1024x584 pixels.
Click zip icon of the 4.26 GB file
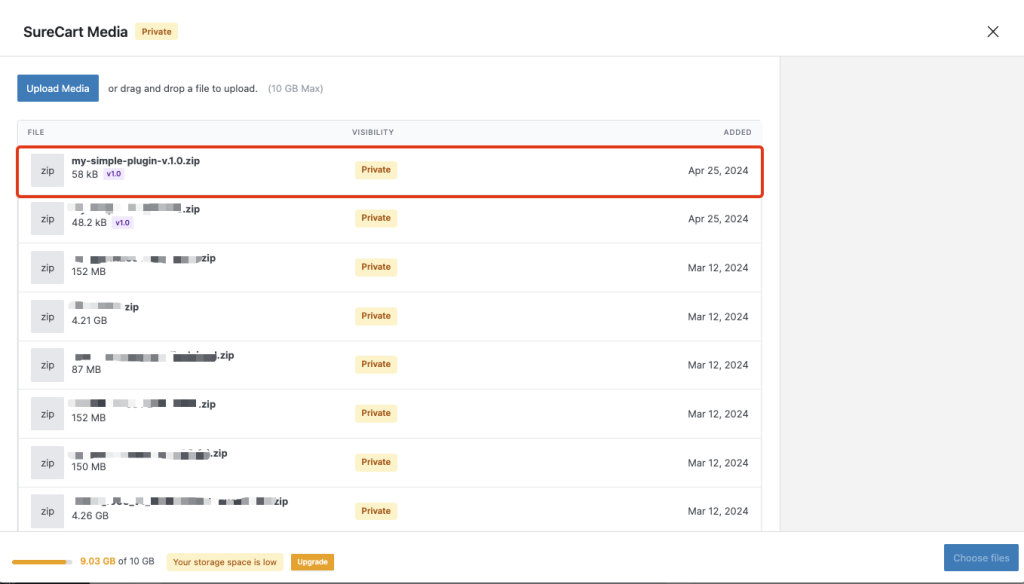[x=47, y=511]
